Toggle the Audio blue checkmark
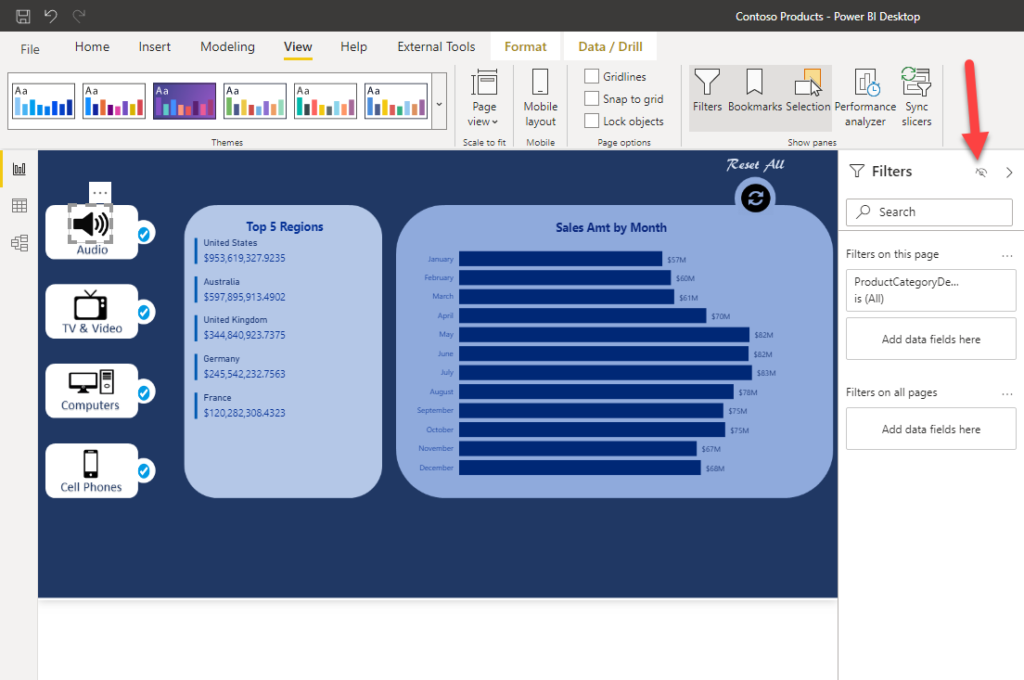This screenshot has height=680, width=1024. click(144, 233)
